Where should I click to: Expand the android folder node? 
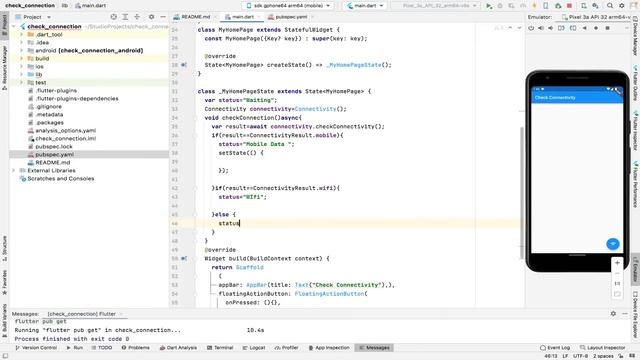click(x=22, y=51)
